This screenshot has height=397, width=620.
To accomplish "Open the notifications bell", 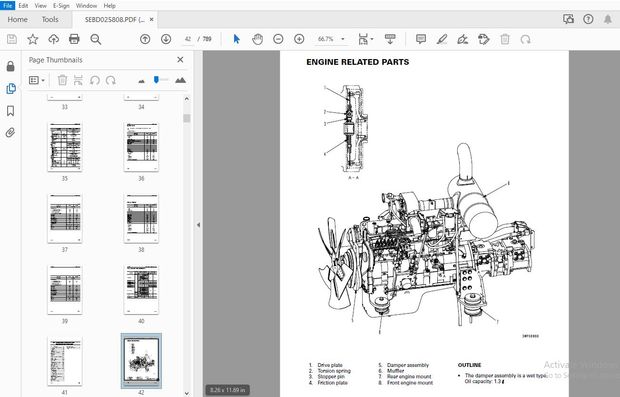I will click(608, 19).
